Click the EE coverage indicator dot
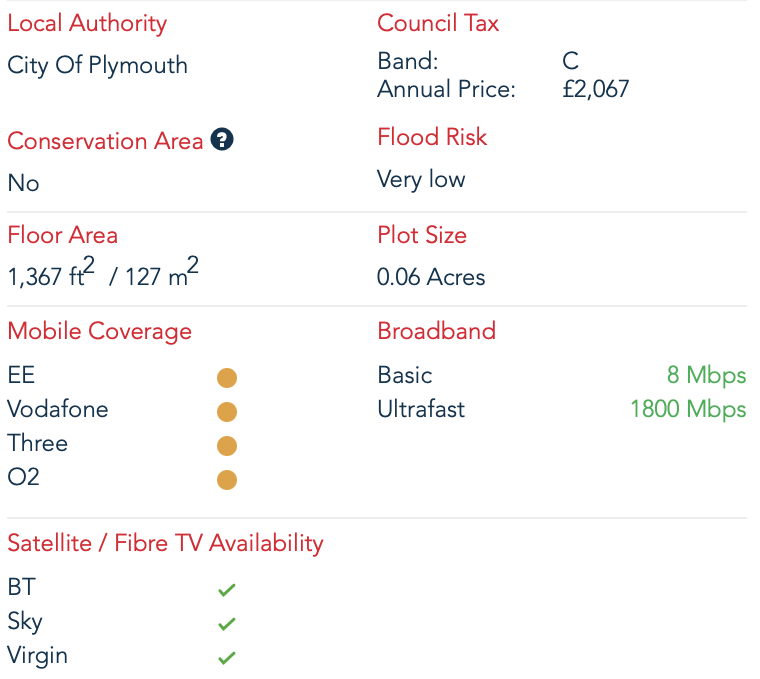Screen dimensions: 760x679 227,378
